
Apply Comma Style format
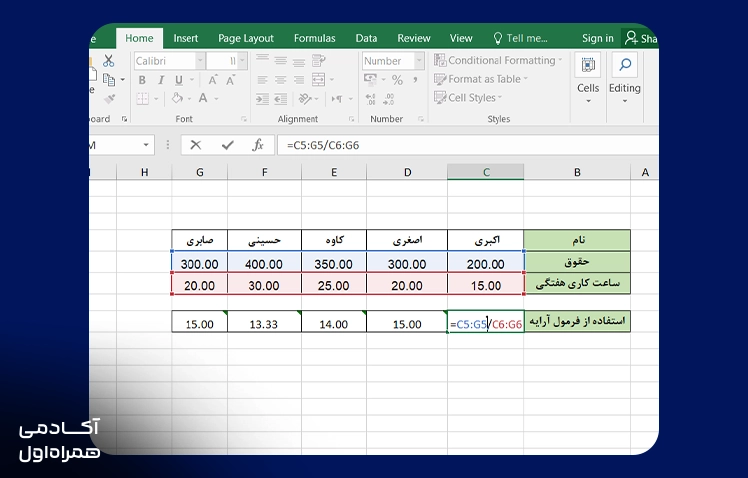point(416,80)
